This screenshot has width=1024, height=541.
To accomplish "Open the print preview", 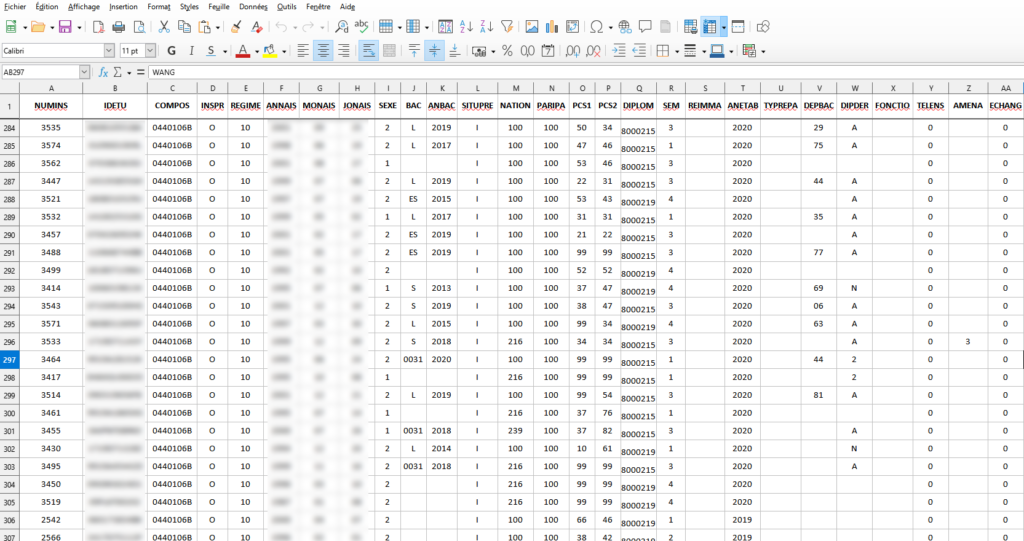I will coord(139,27).
